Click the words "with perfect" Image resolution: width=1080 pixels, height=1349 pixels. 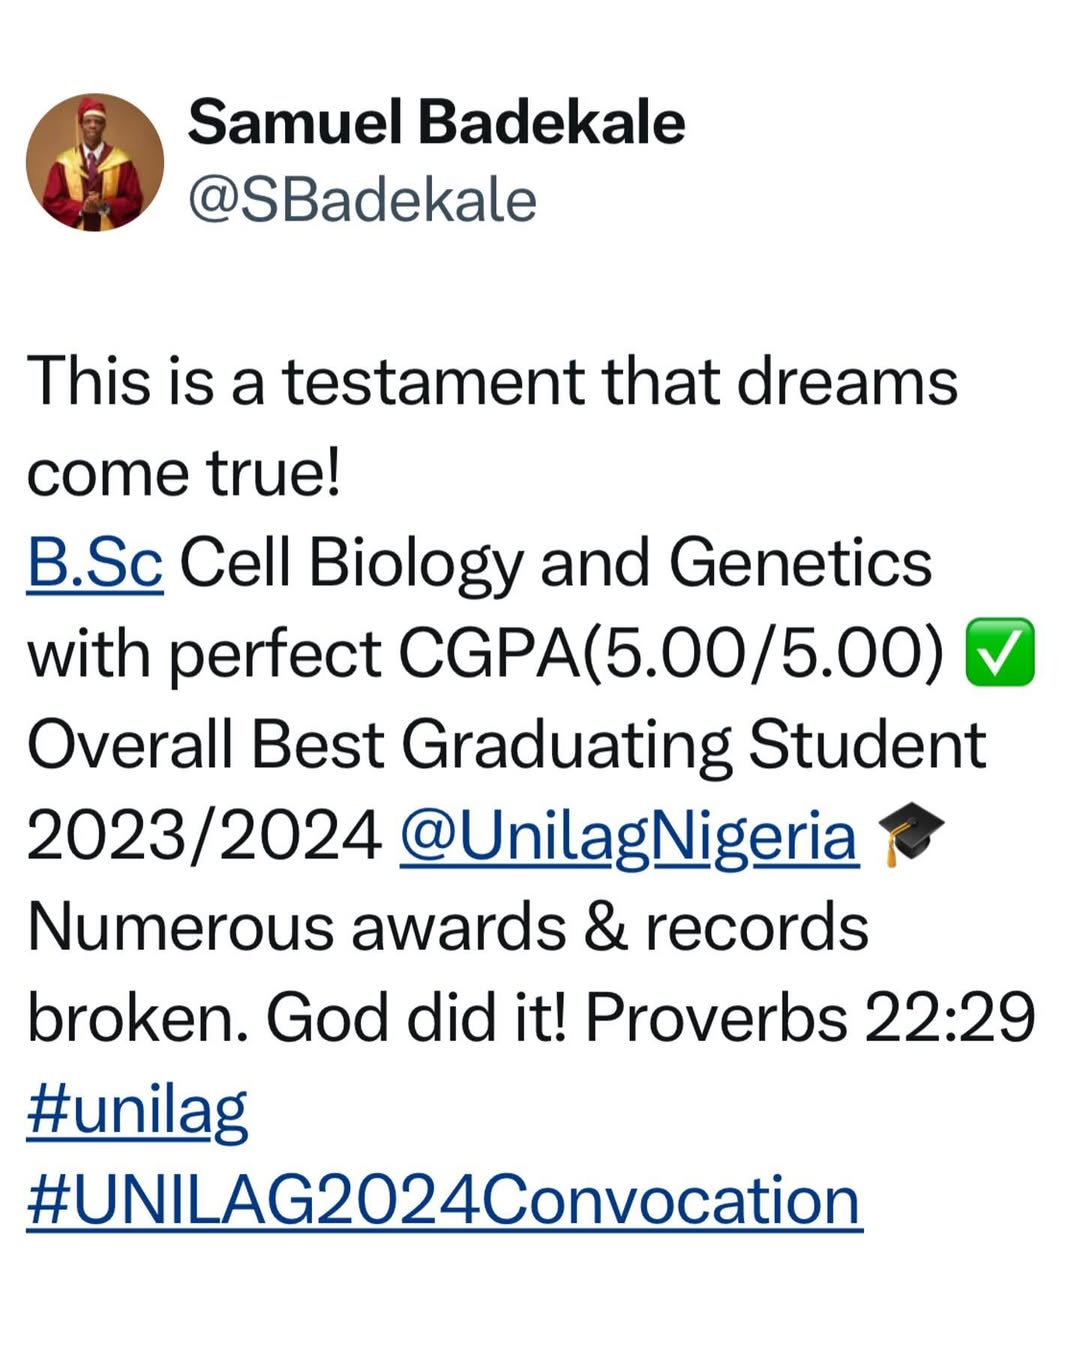204,655
